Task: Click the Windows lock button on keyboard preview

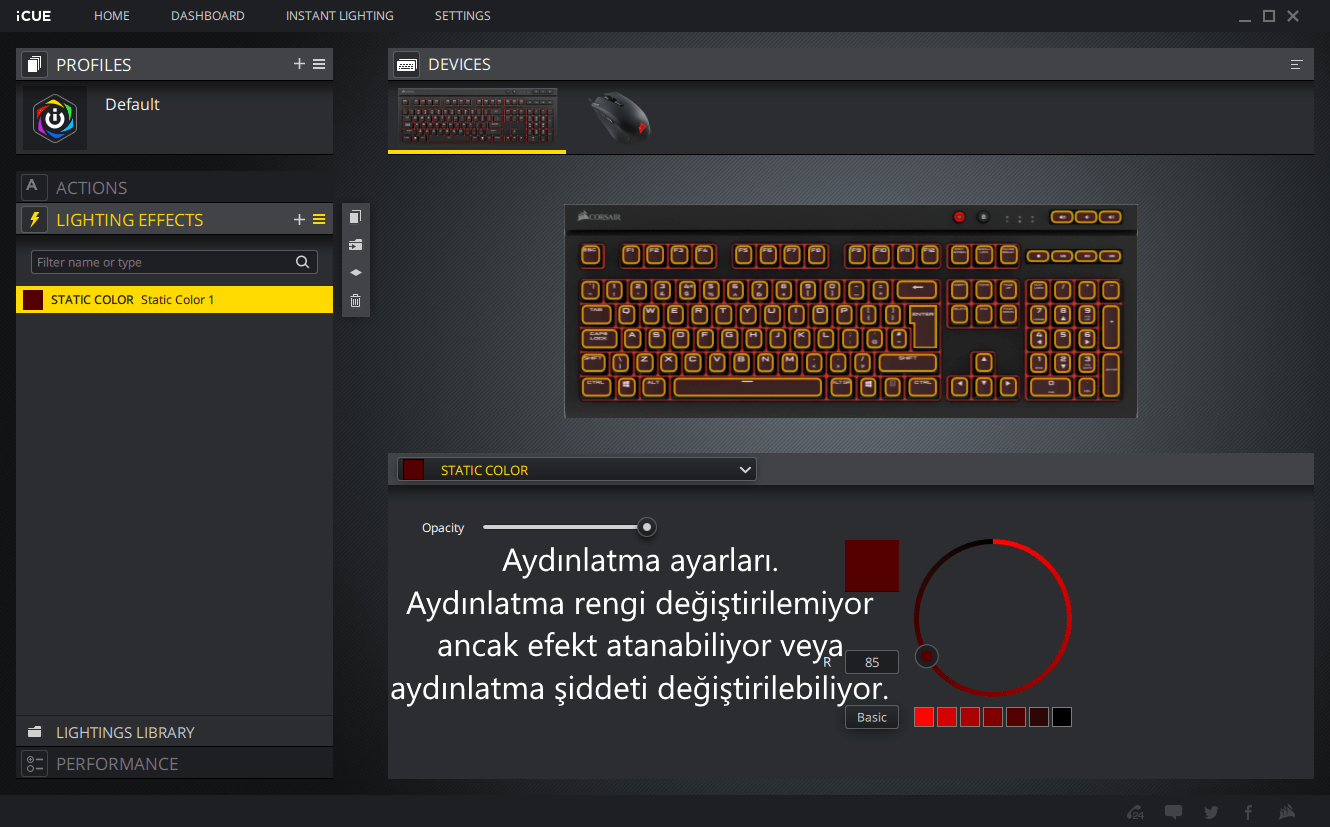Action: click(983, 216)
